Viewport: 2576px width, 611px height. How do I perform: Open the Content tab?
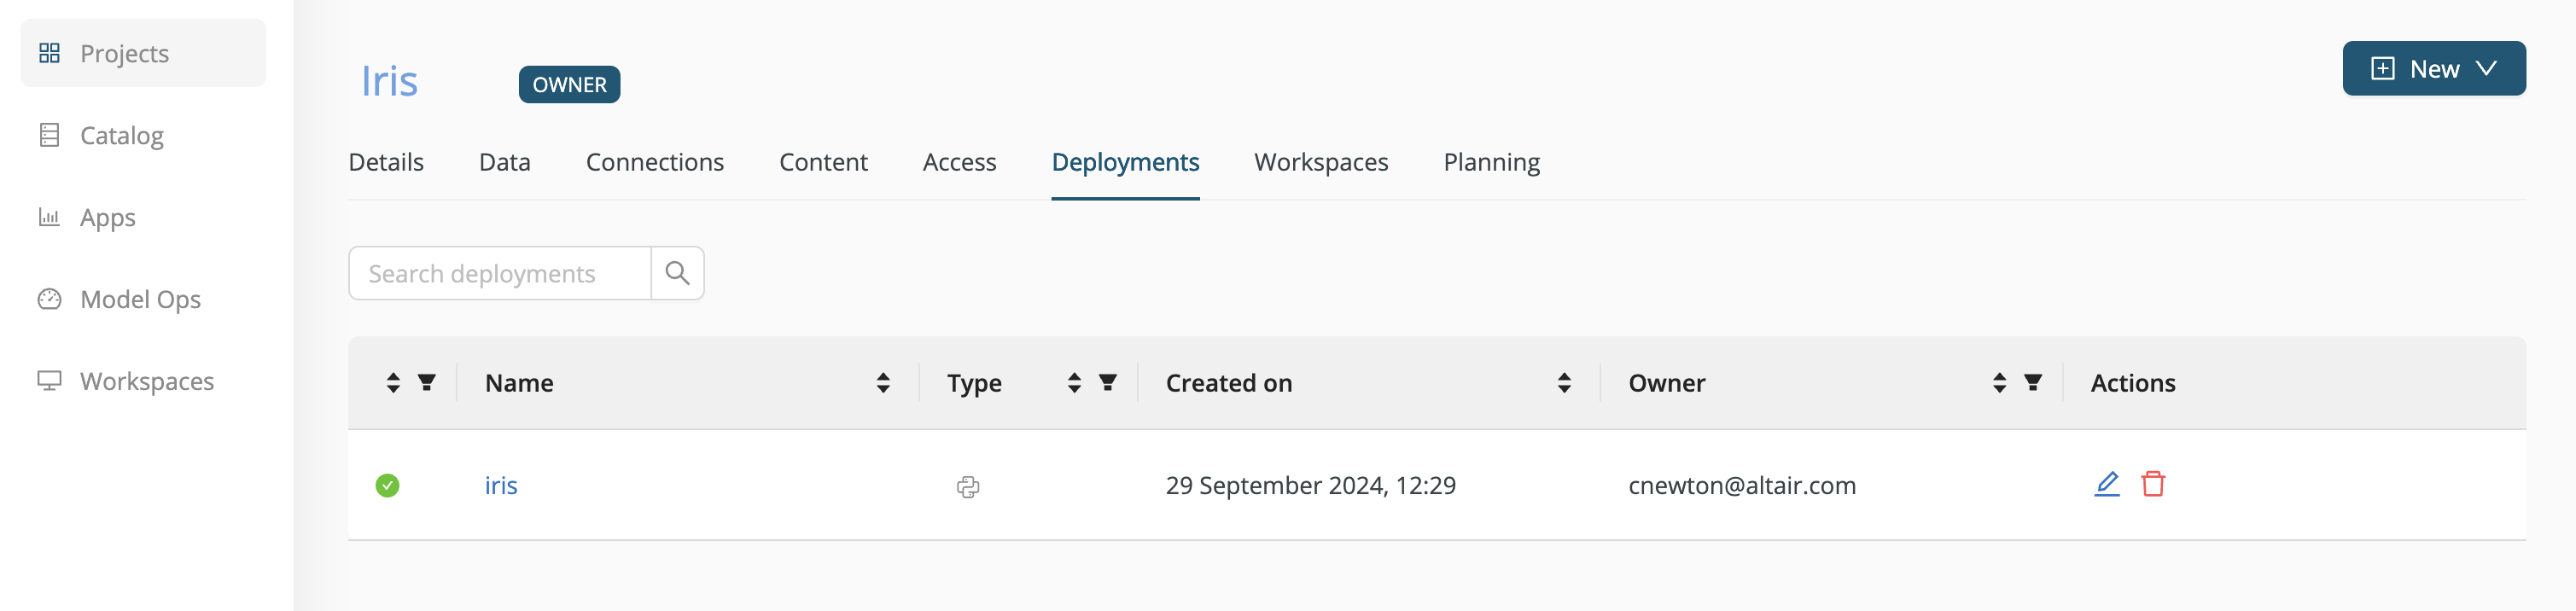pyautogui.click(x=823, y=162)
